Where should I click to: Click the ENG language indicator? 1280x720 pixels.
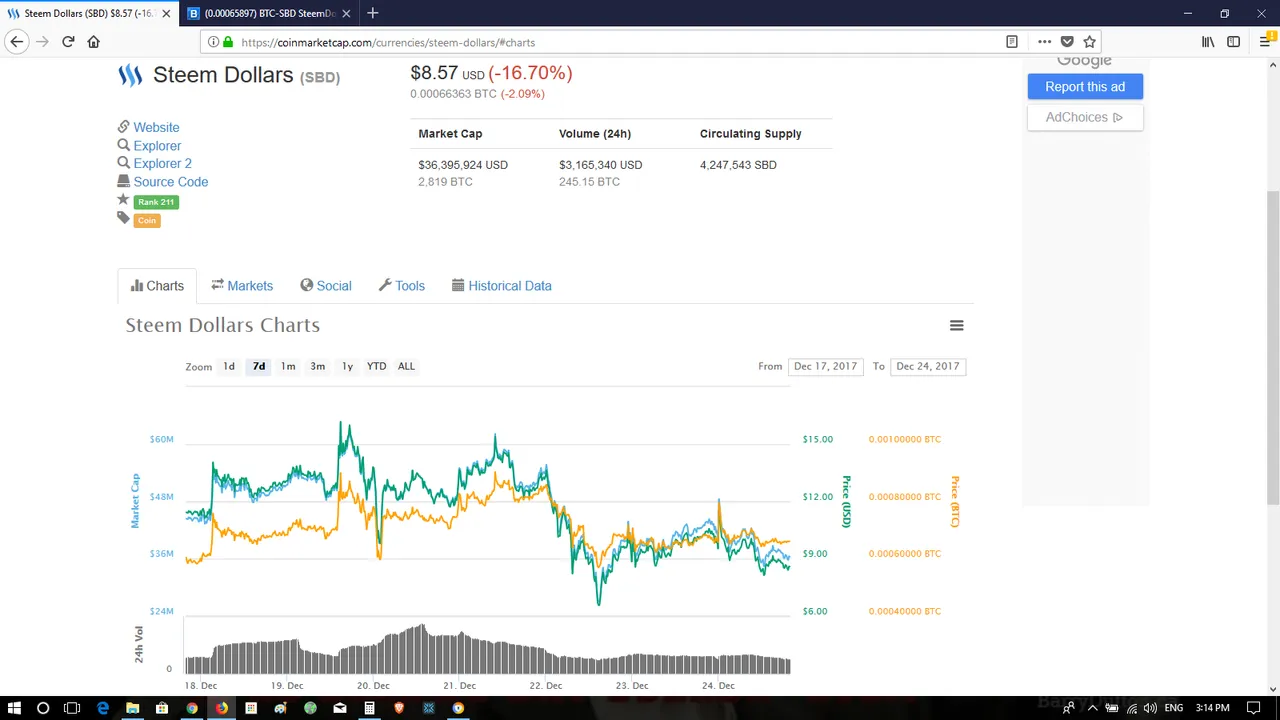tap(1174, 708)
